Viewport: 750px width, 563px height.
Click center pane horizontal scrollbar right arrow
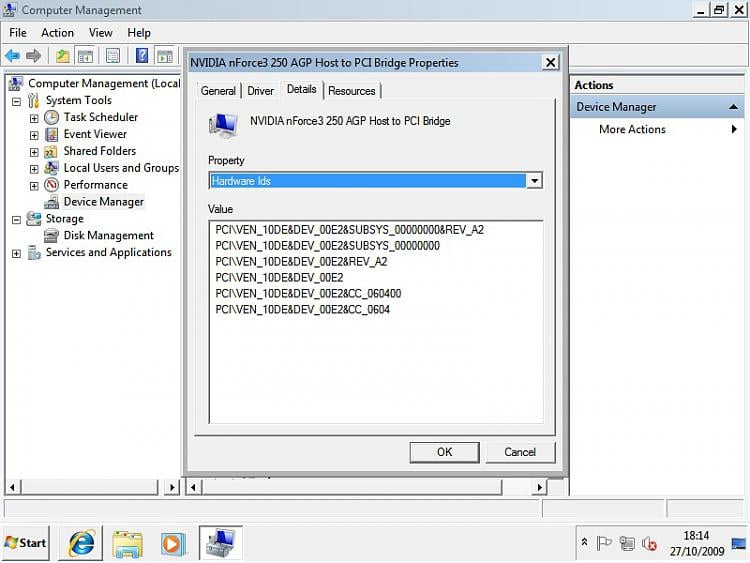point(540,487)
